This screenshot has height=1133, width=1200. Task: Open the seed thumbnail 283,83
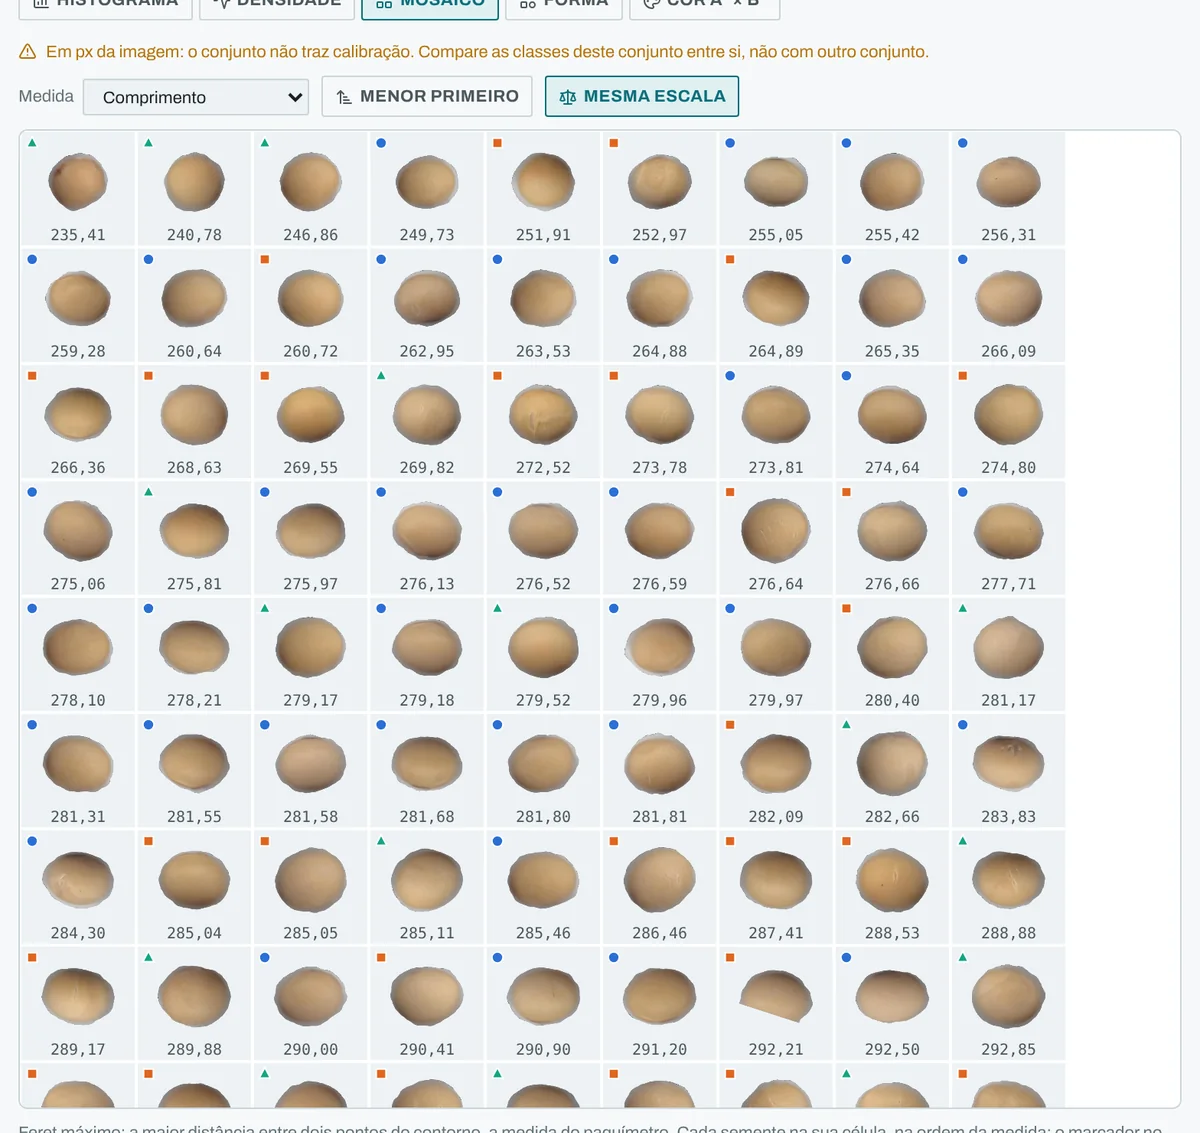pyautogui.click(x=1008, y=771)
